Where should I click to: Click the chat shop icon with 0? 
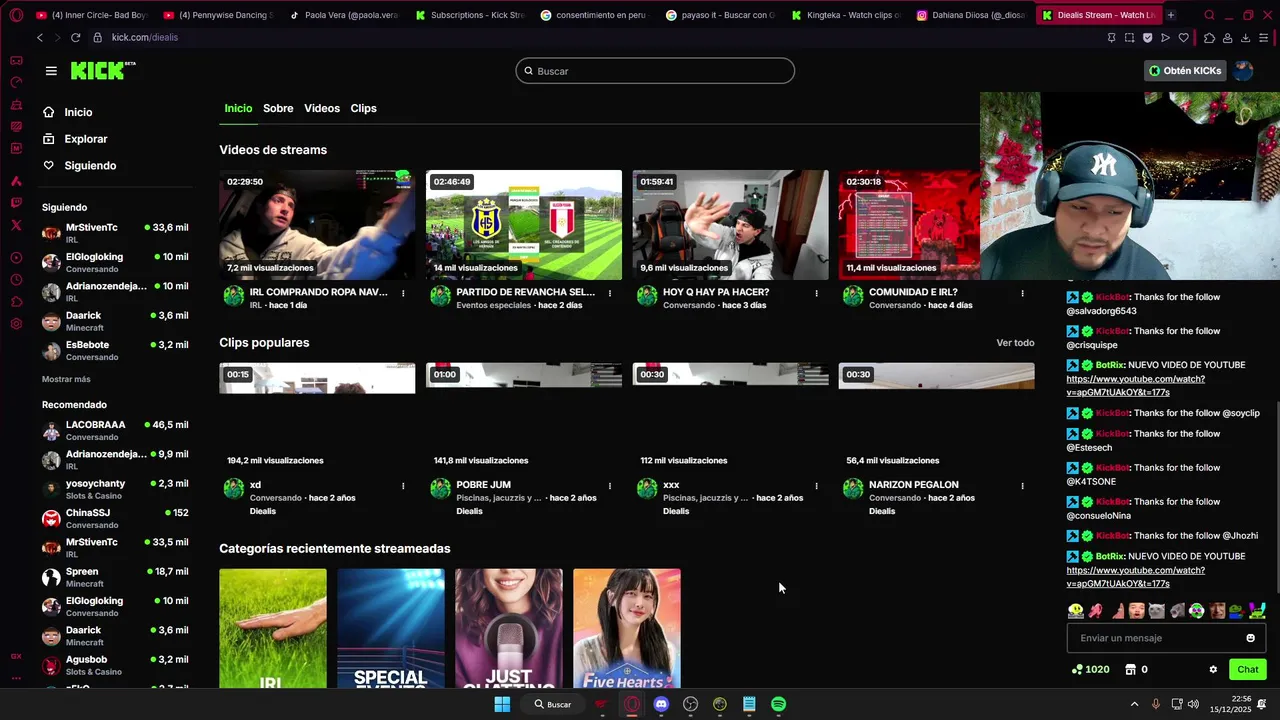pos(1136,669)
